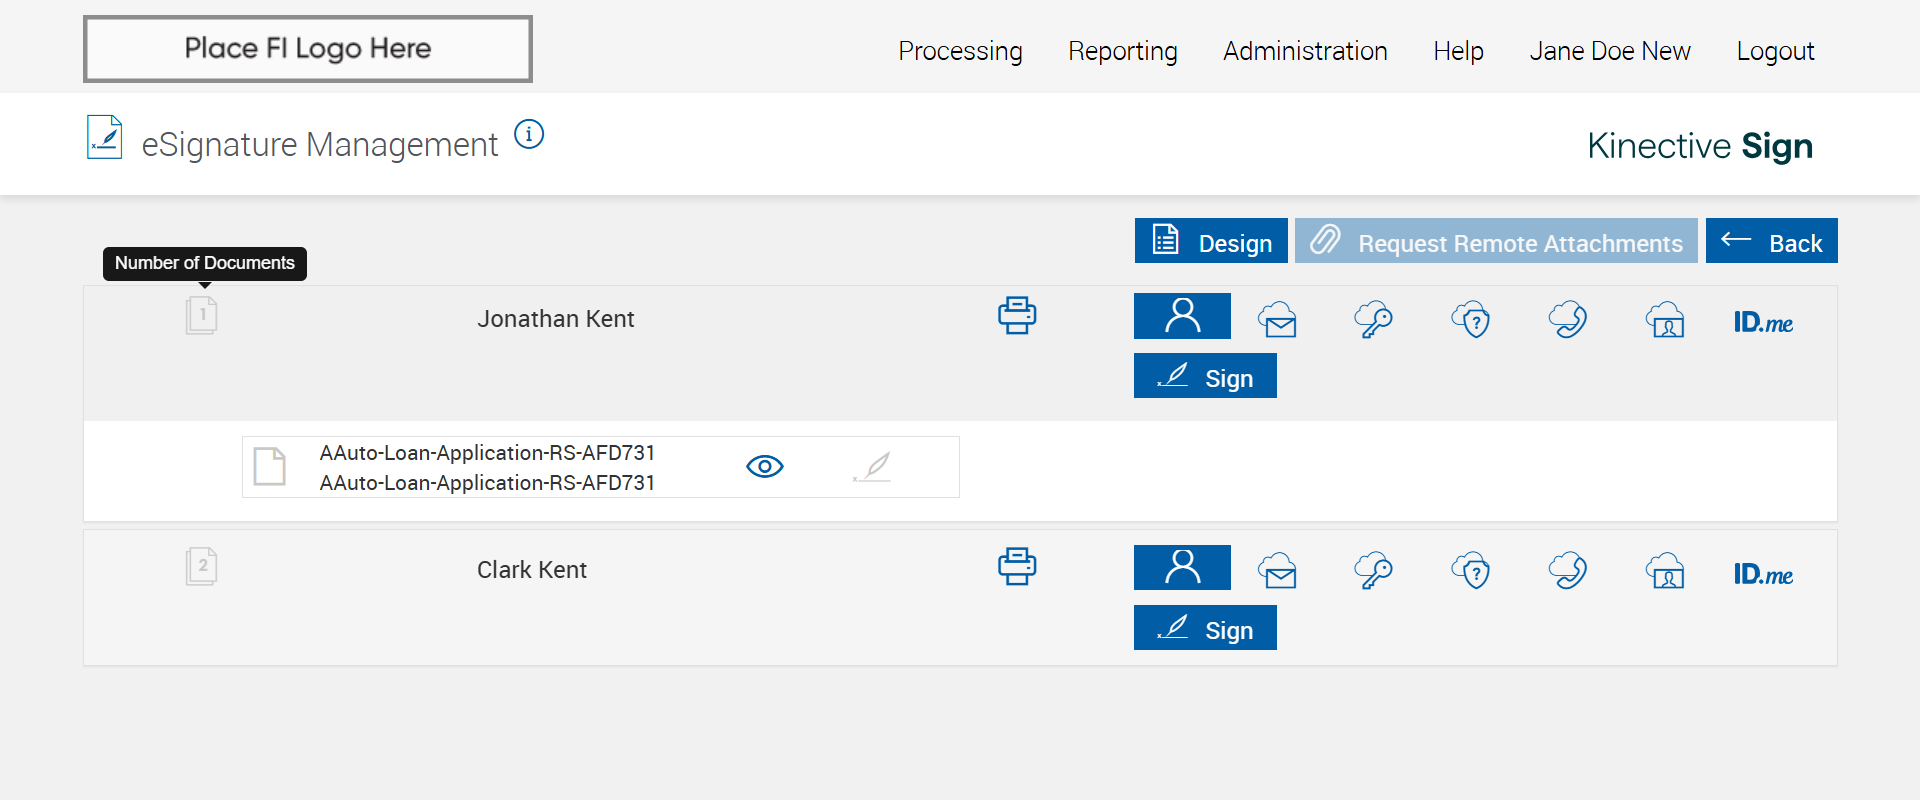Open the Administration menu

pyautogui.click(x=1305, y=51)
